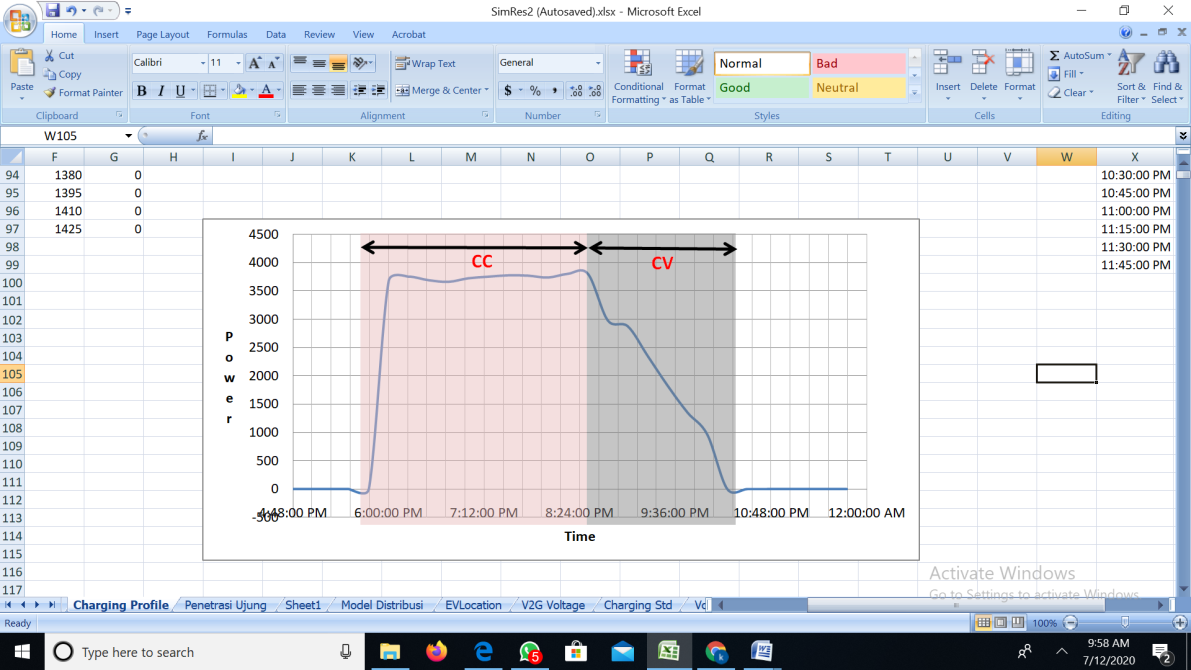Screen dimensions: 1191x670
Task: Toggle Bold formatting
Action: (x=141, y=91)
